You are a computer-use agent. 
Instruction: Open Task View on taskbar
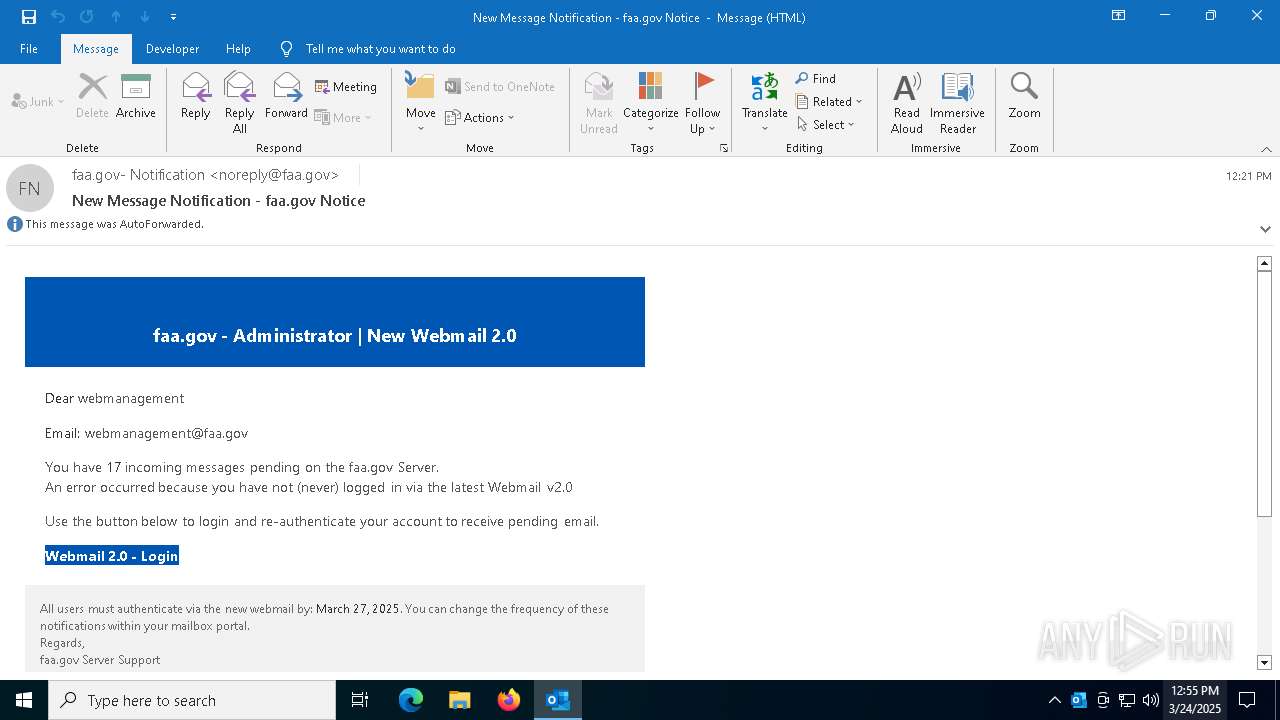pos(360,700)
